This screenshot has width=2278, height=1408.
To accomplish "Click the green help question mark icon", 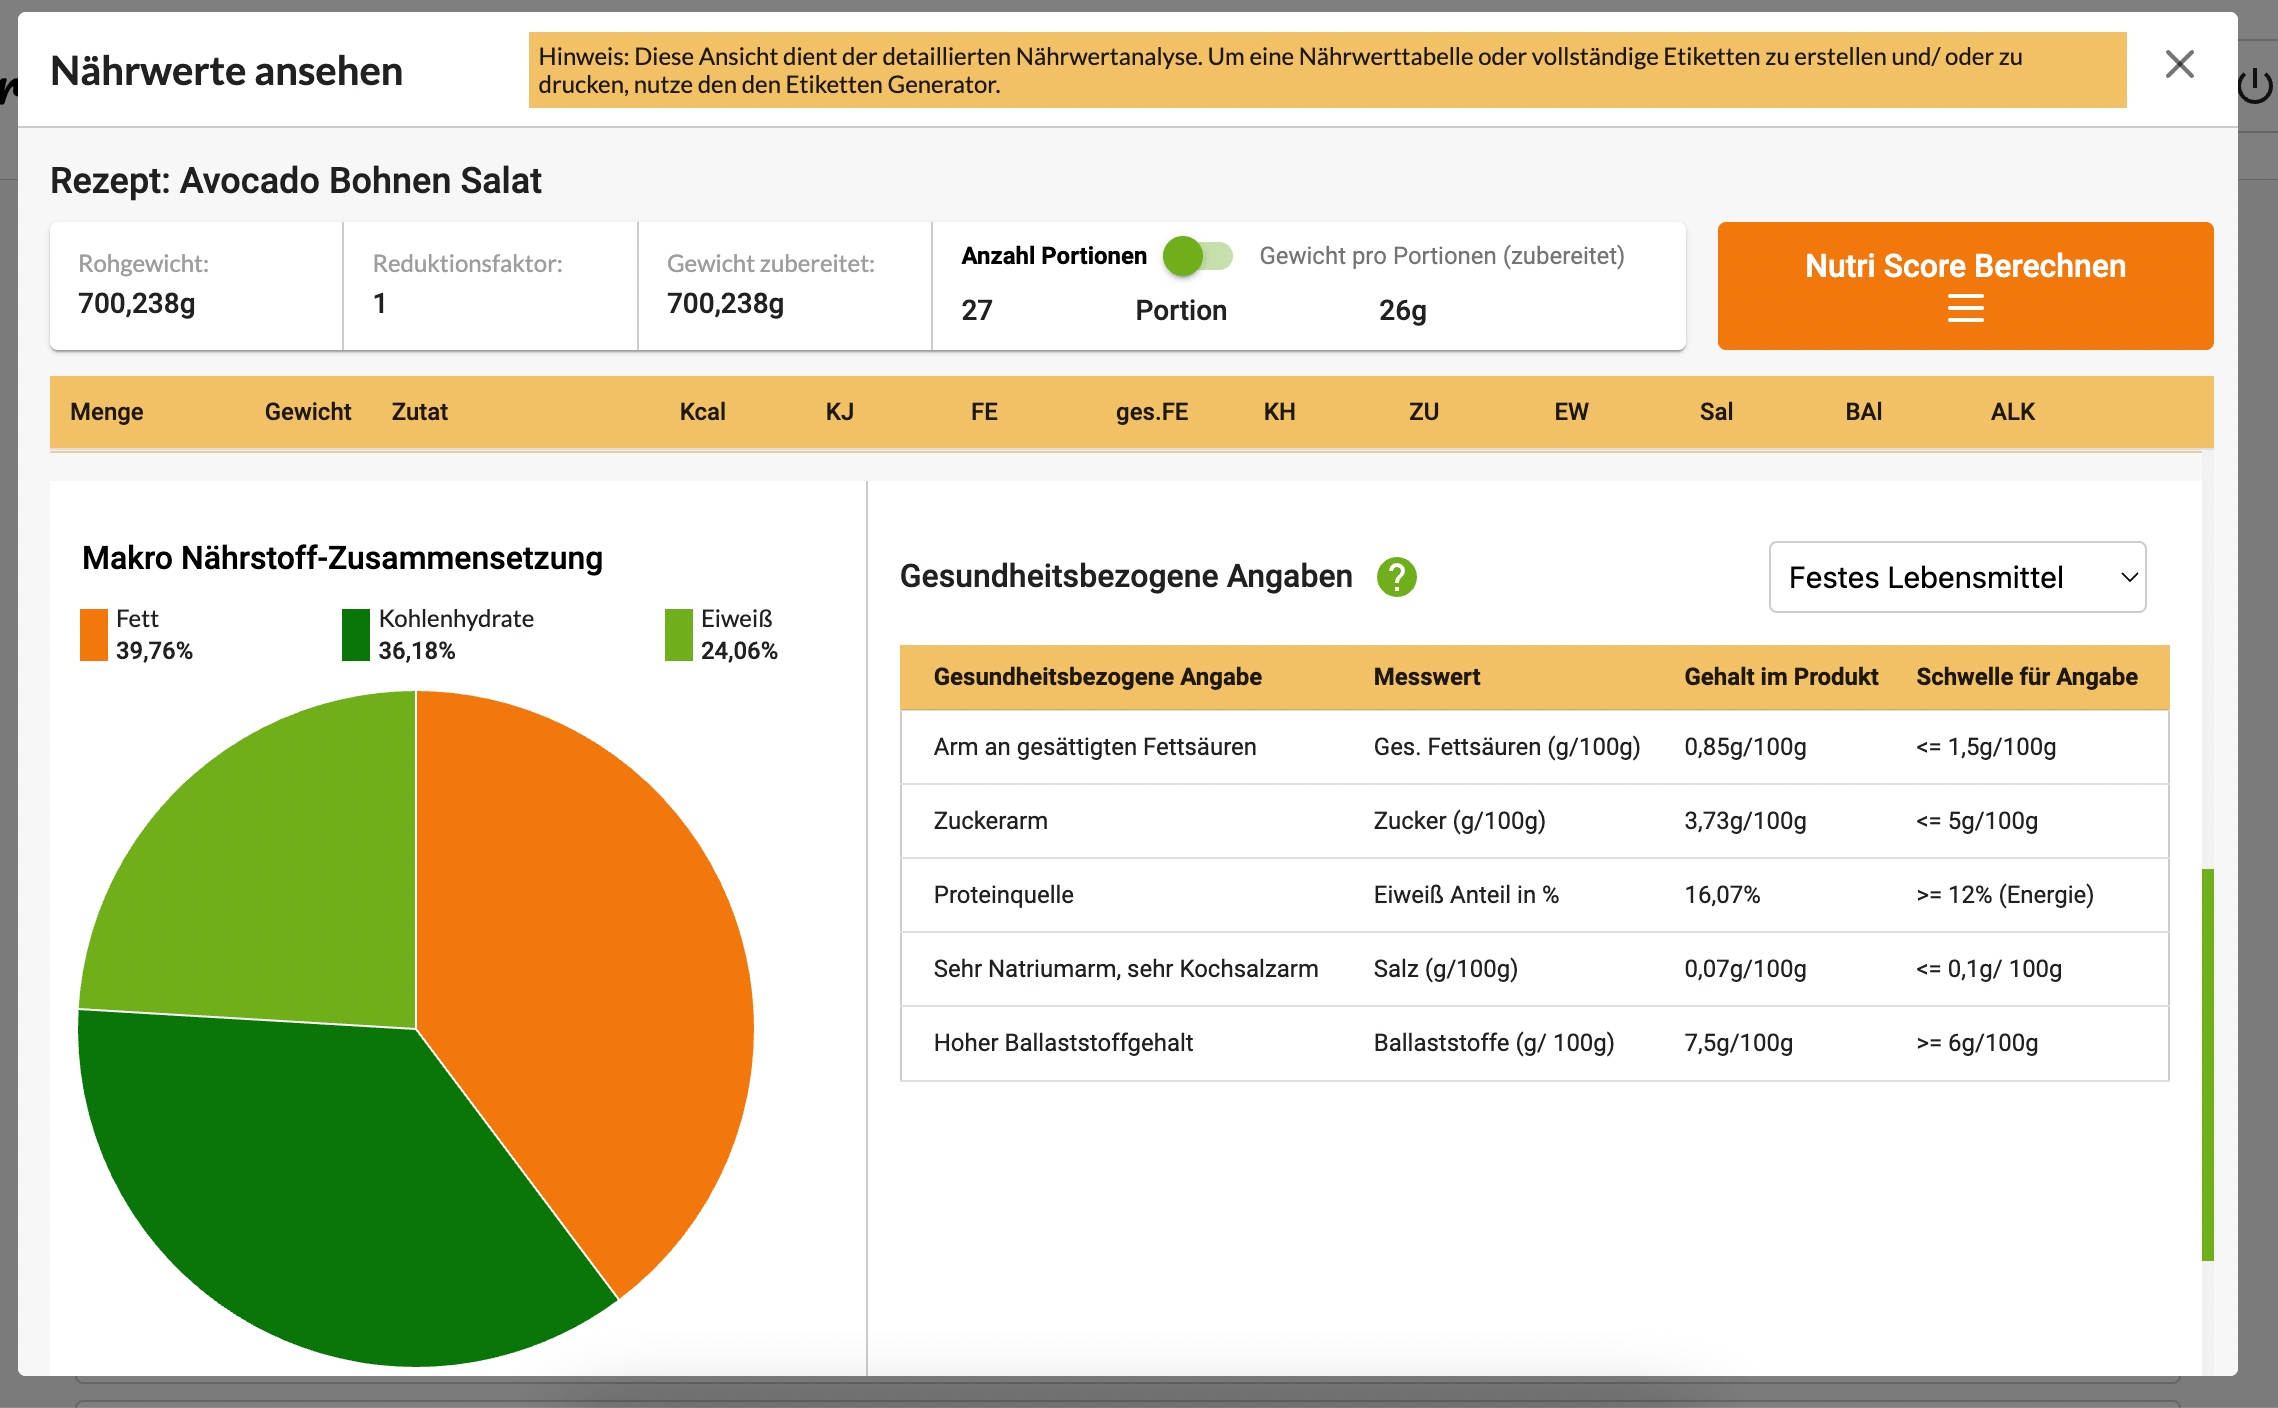I will pos(1396,577).
